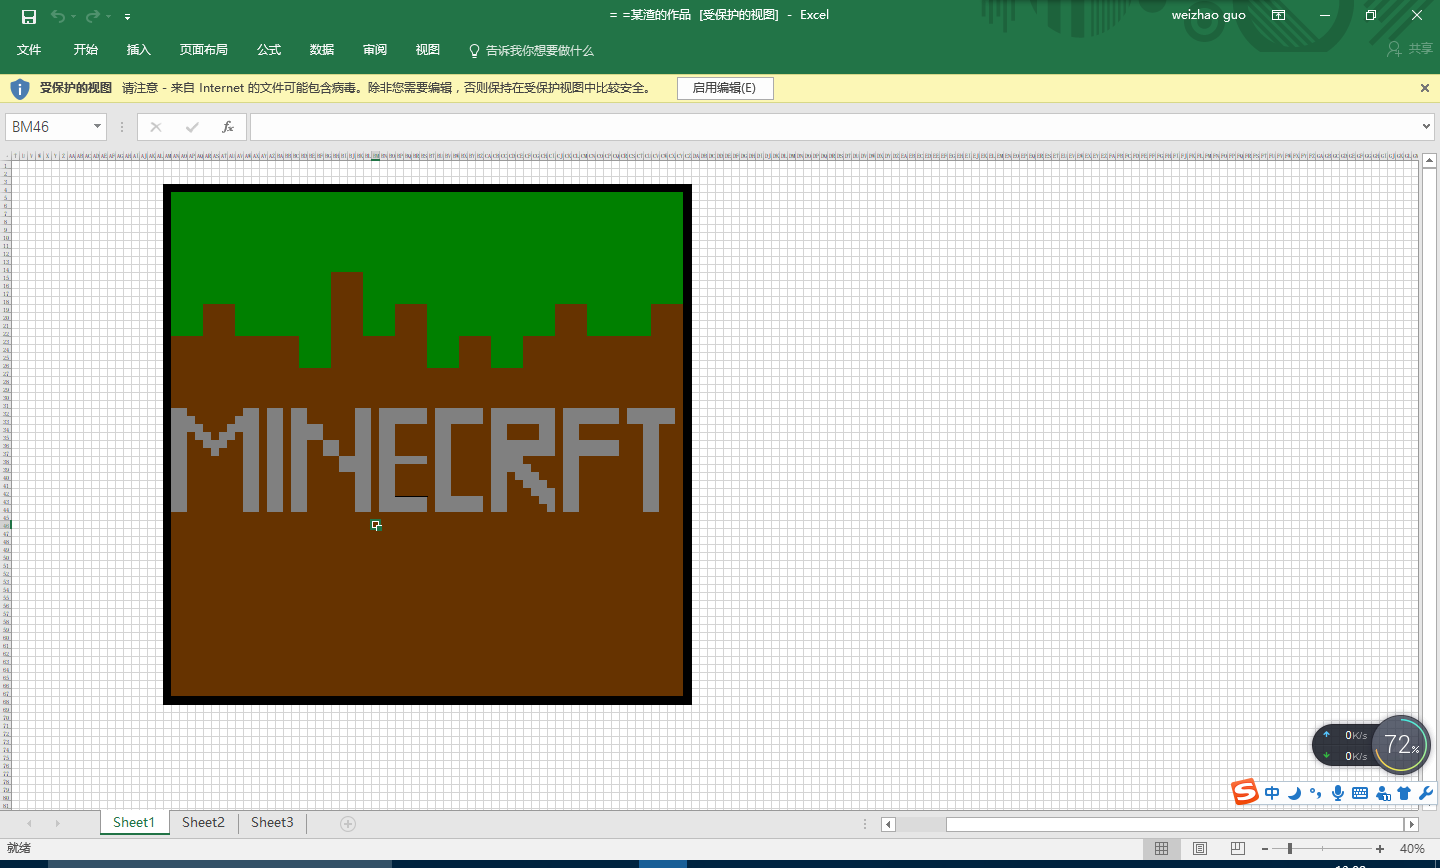Click the zoom in plus button
Viewport: 1440px width, 868px height.
(x=1380, y=849)
